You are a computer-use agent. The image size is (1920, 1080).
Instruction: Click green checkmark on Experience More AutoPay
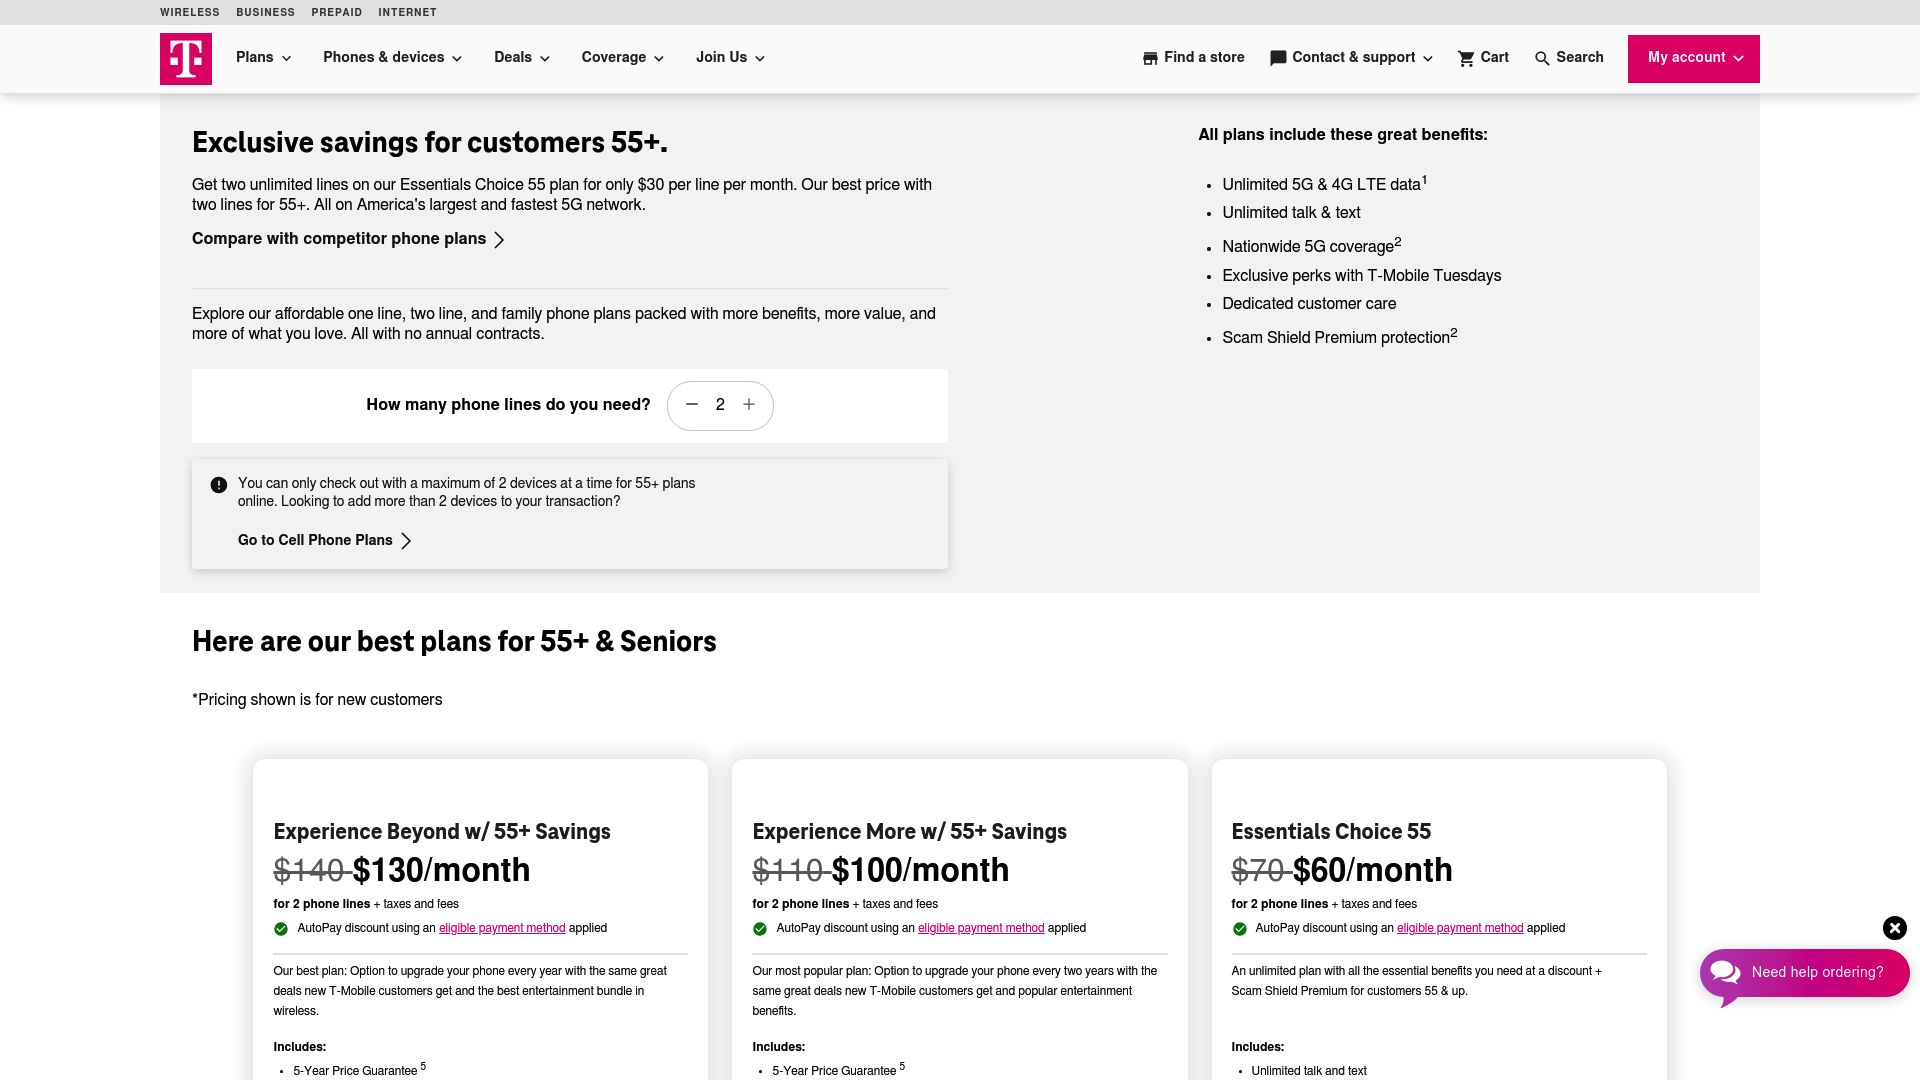click(760, 929)
